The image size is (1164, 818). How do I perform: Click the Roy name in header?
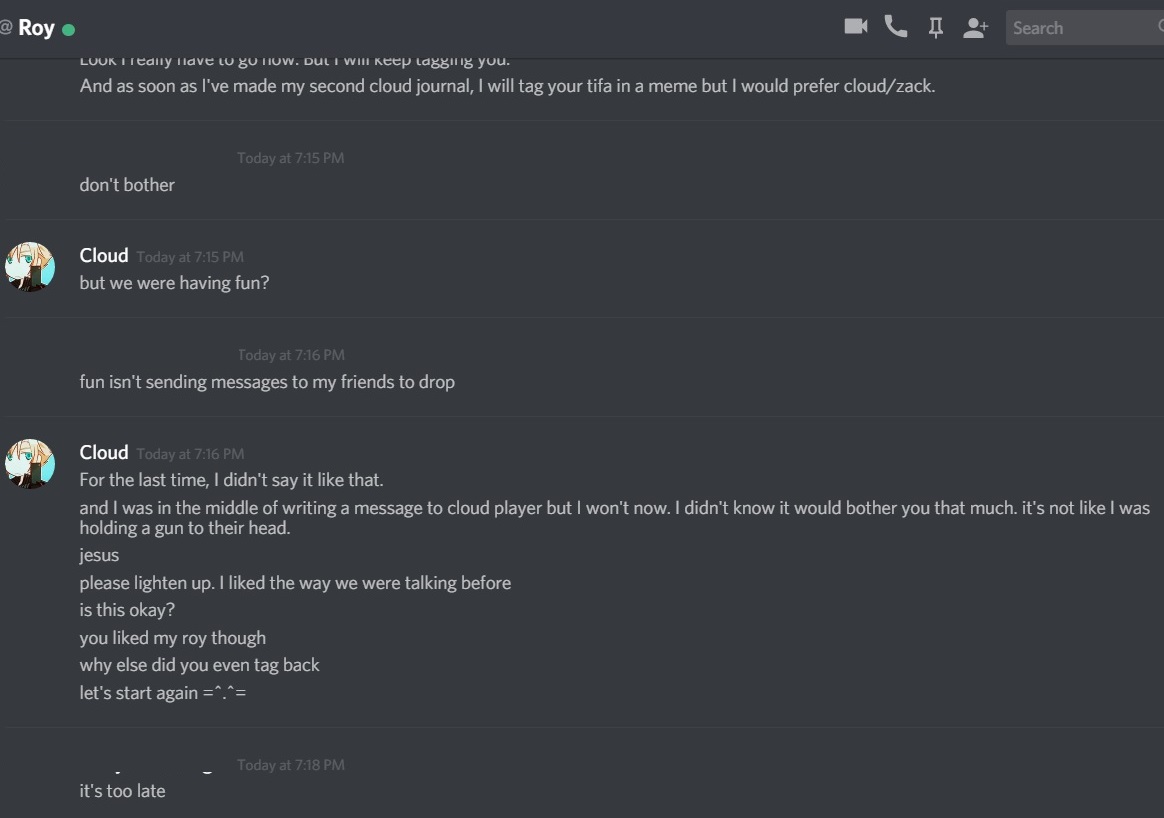click(36, 27)
